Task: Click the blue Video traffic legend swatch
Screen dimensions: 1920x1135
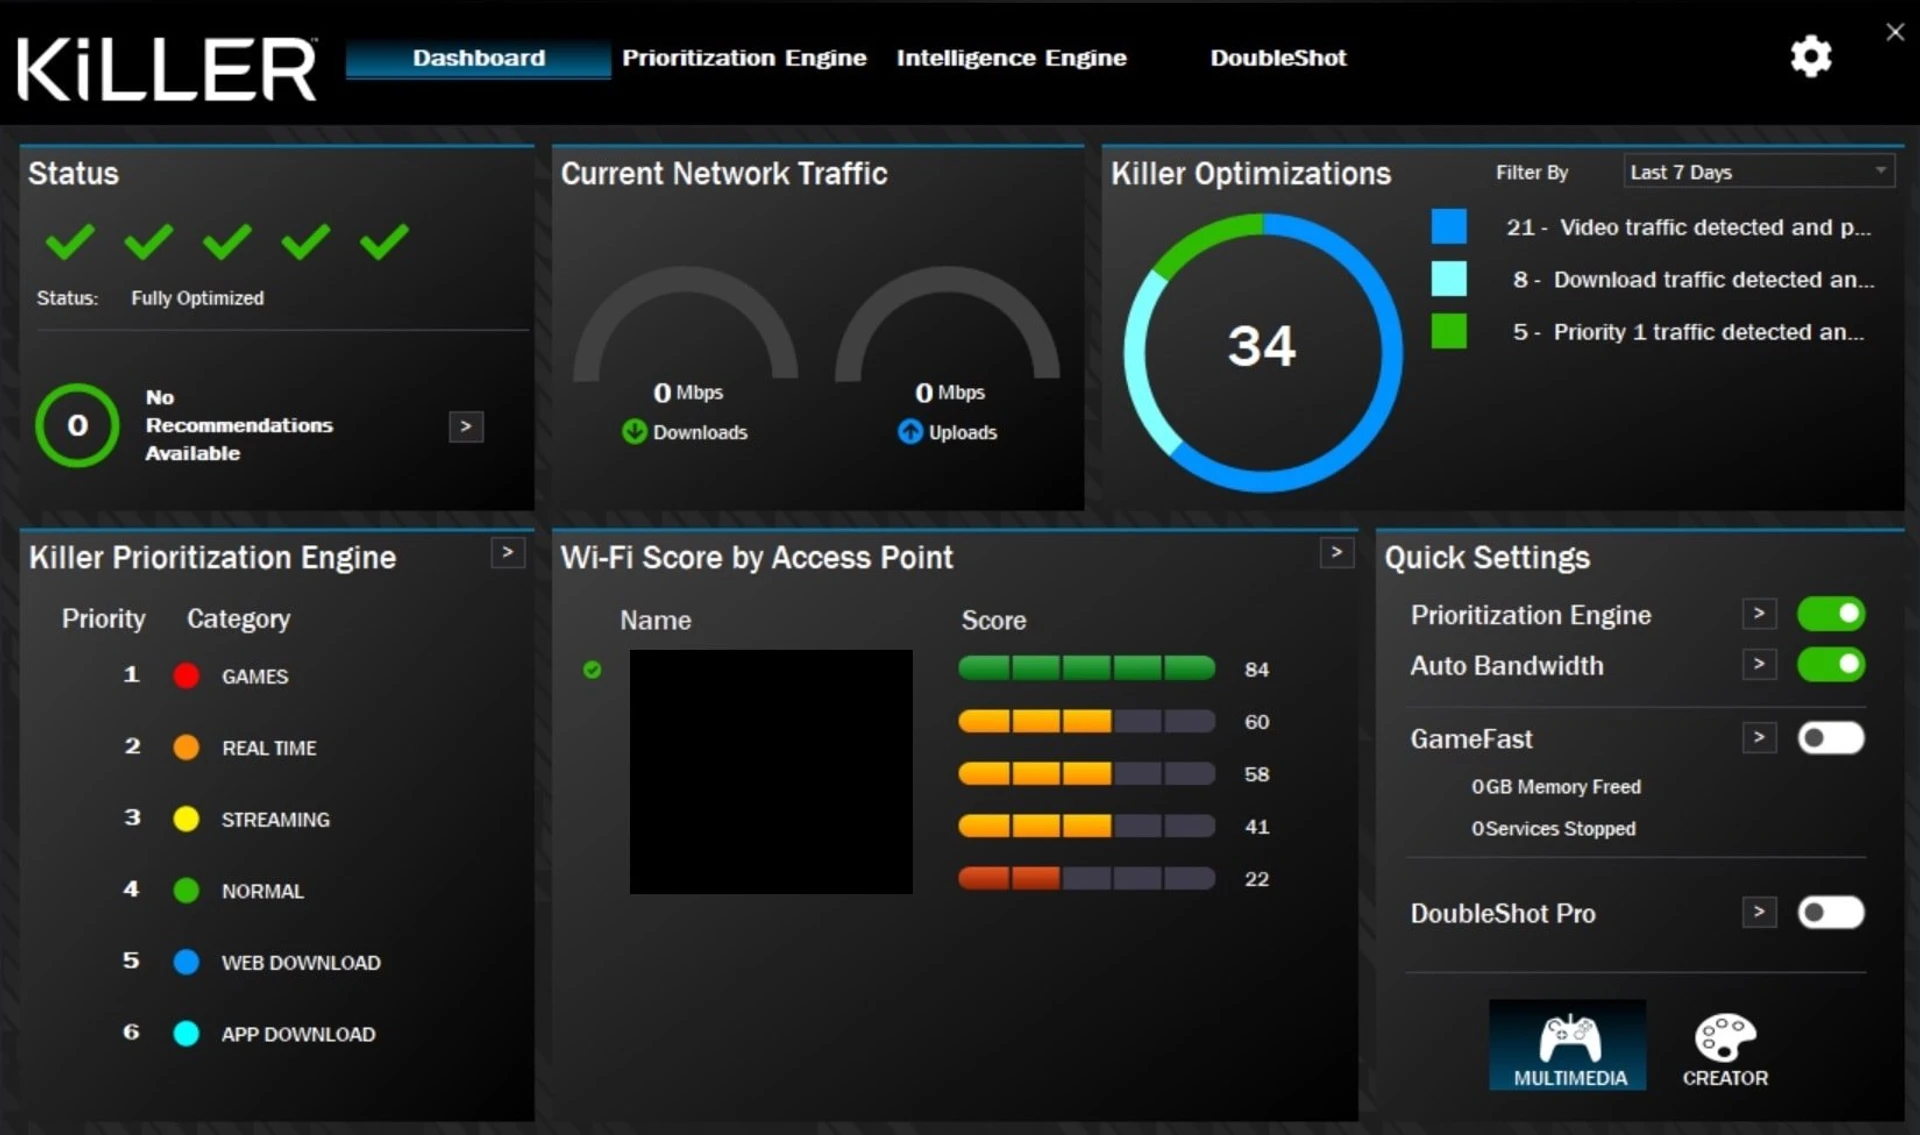Action: [1449, 227]
